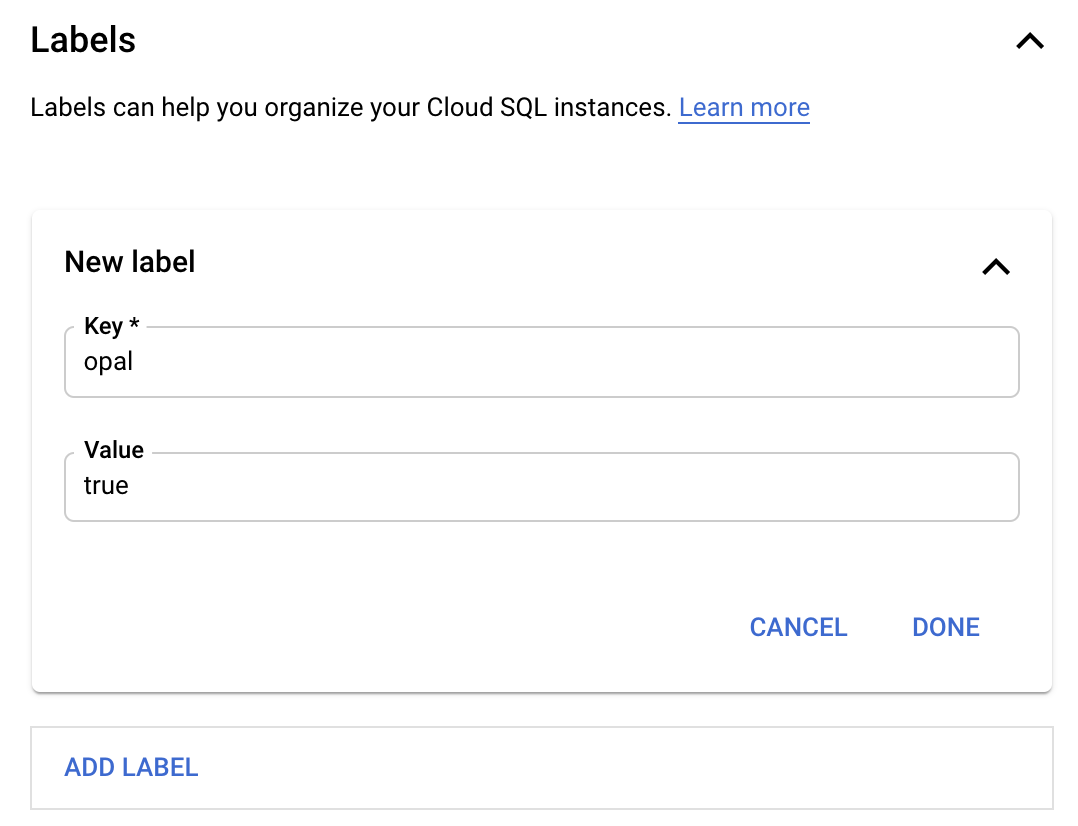Collapse the New label card chevron
Screen dimensions: 1078x826
point(996,267)
